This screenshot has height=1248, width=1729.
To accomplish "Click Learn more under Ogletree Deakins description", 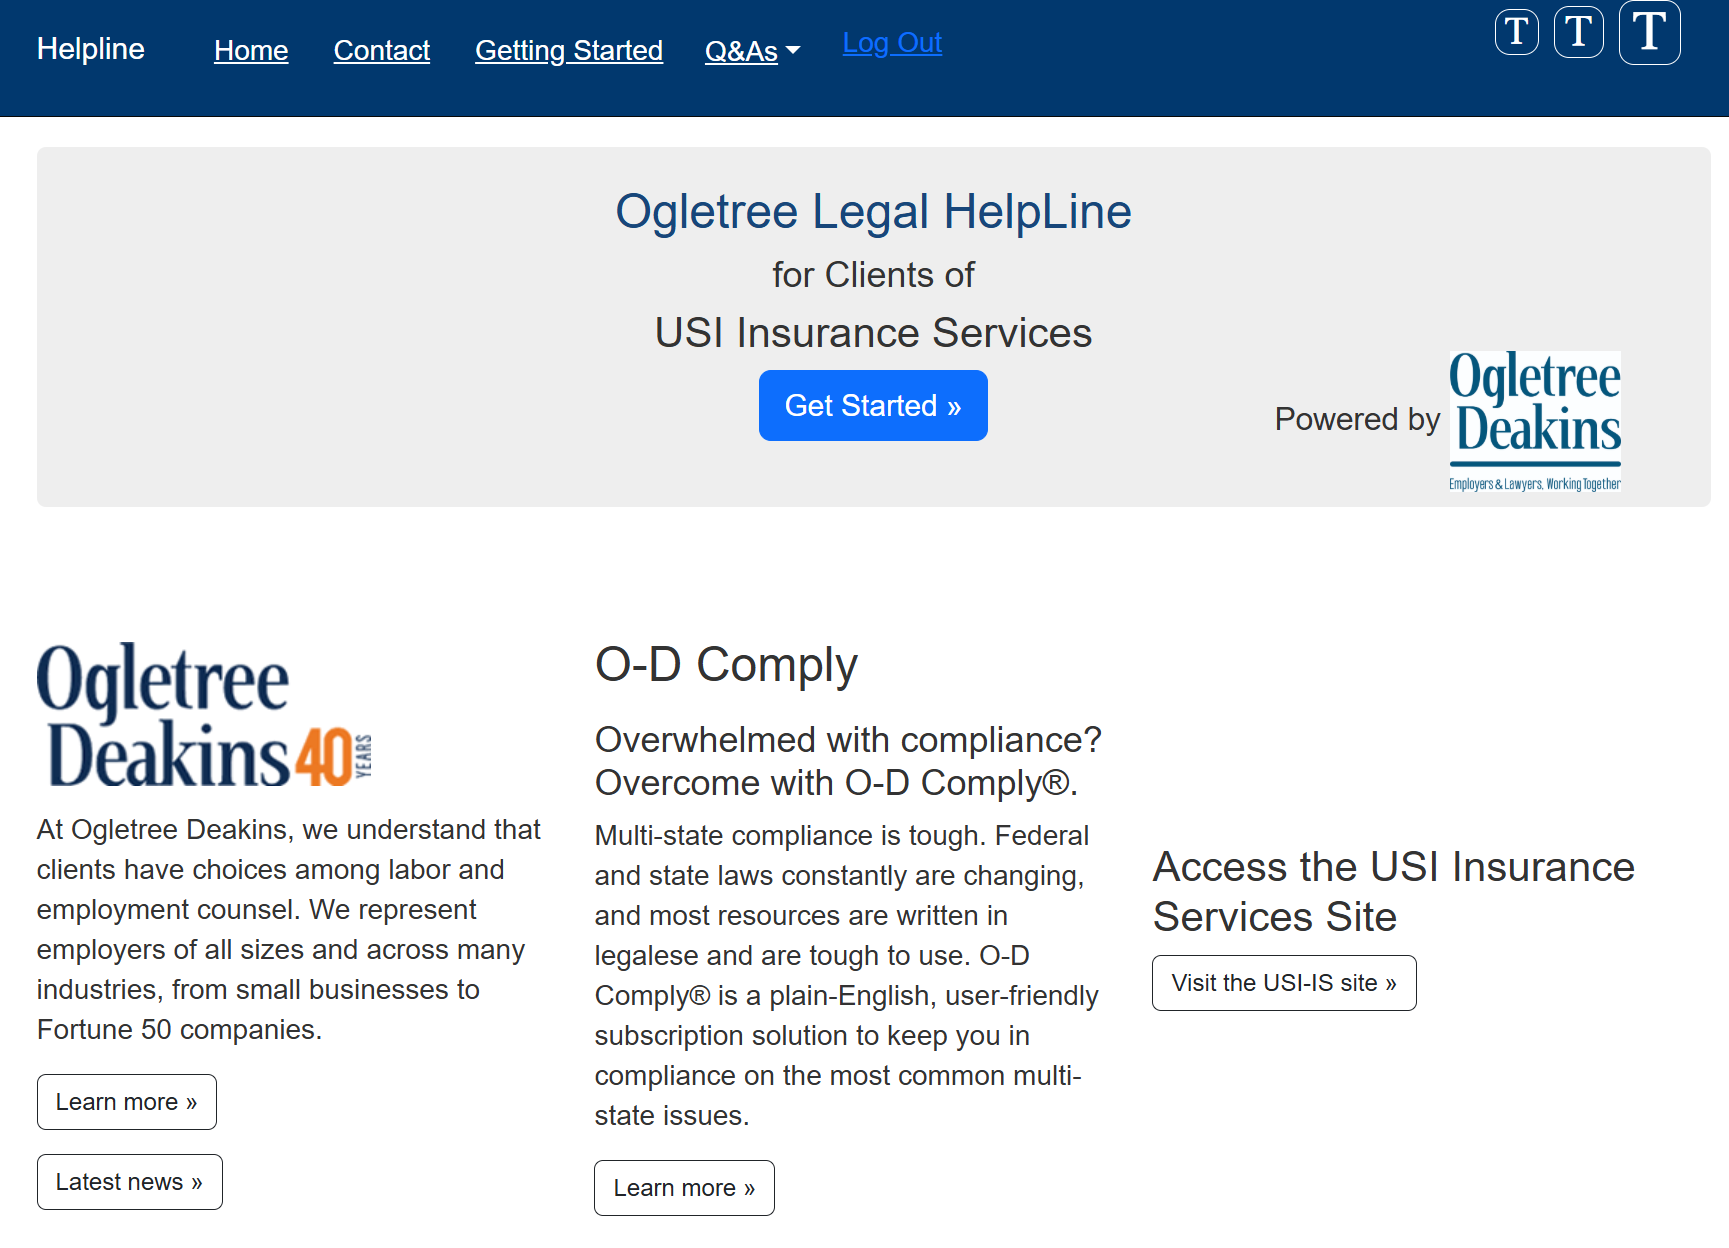I will [127, 1102].
